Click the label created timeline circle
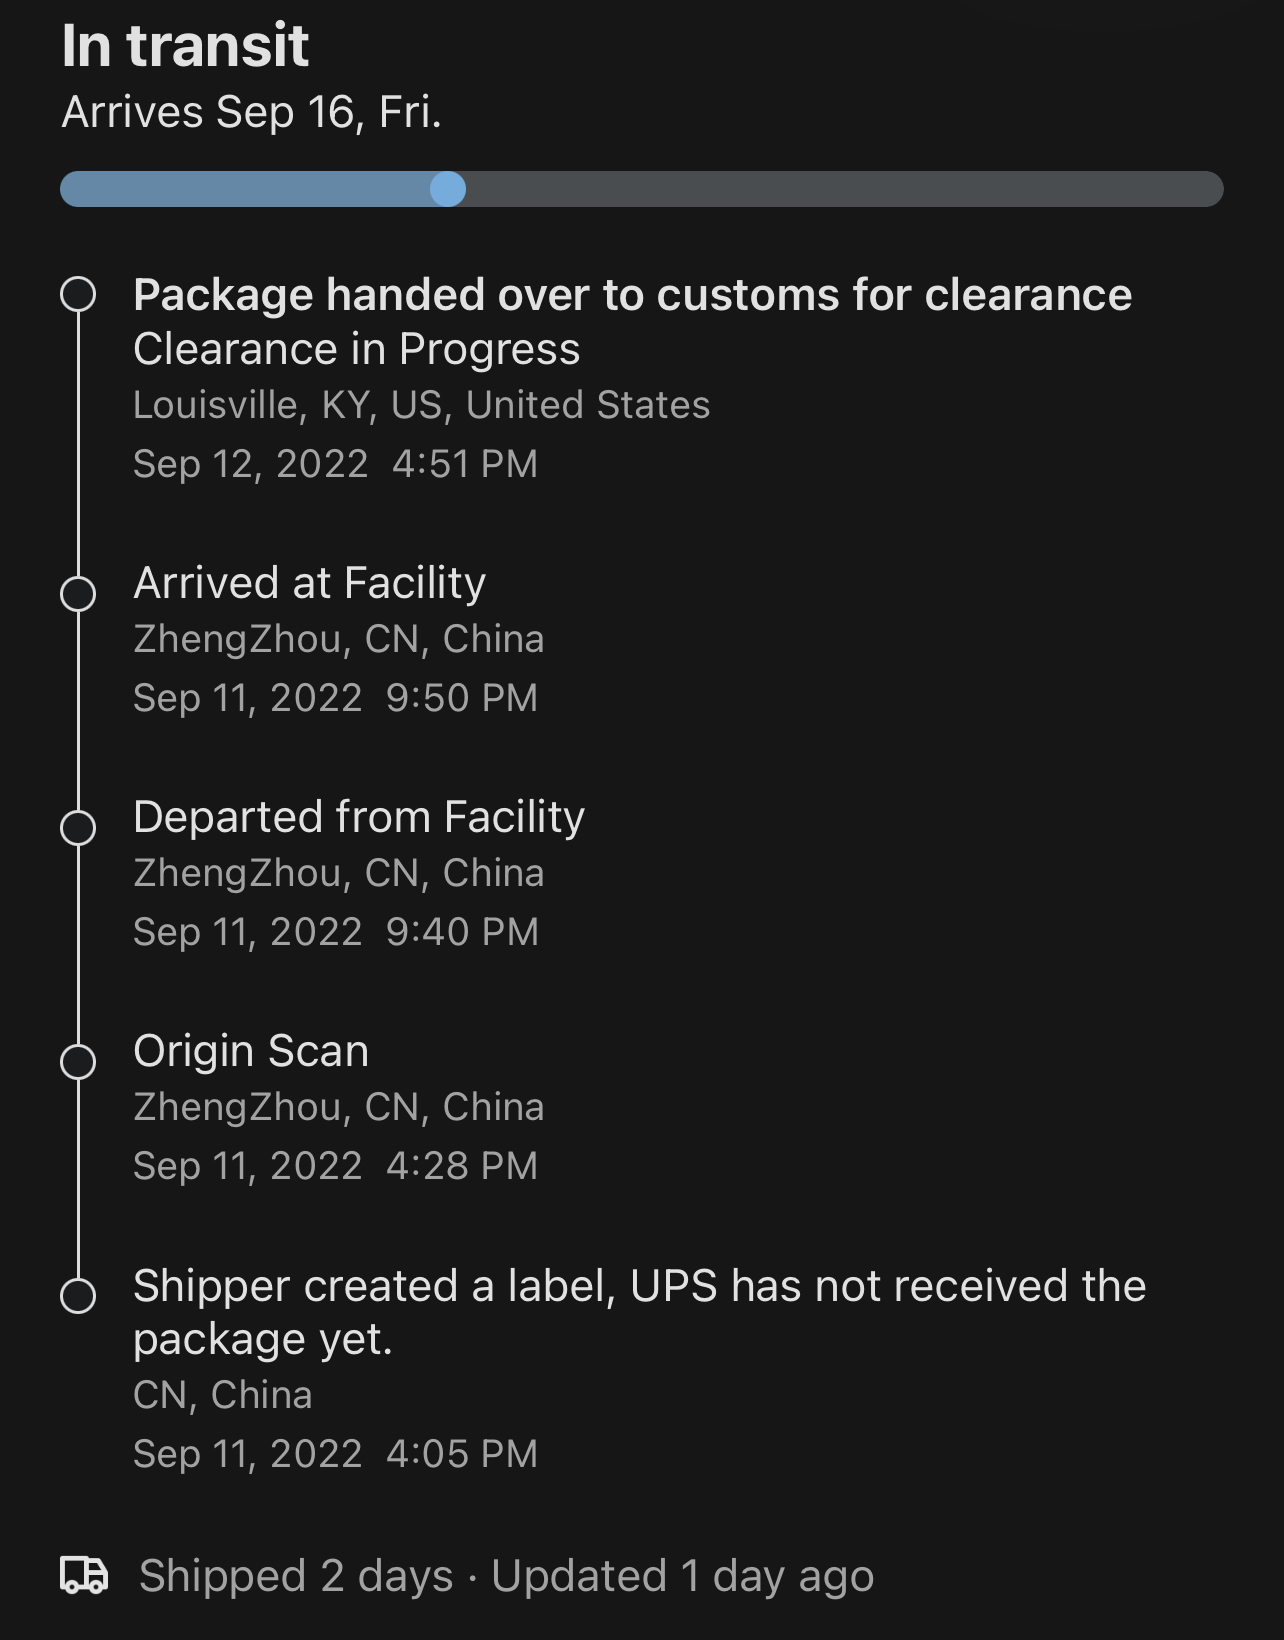This screenshot has height=1640, width=1284. pyautogui.click(x=78, y=1295)
